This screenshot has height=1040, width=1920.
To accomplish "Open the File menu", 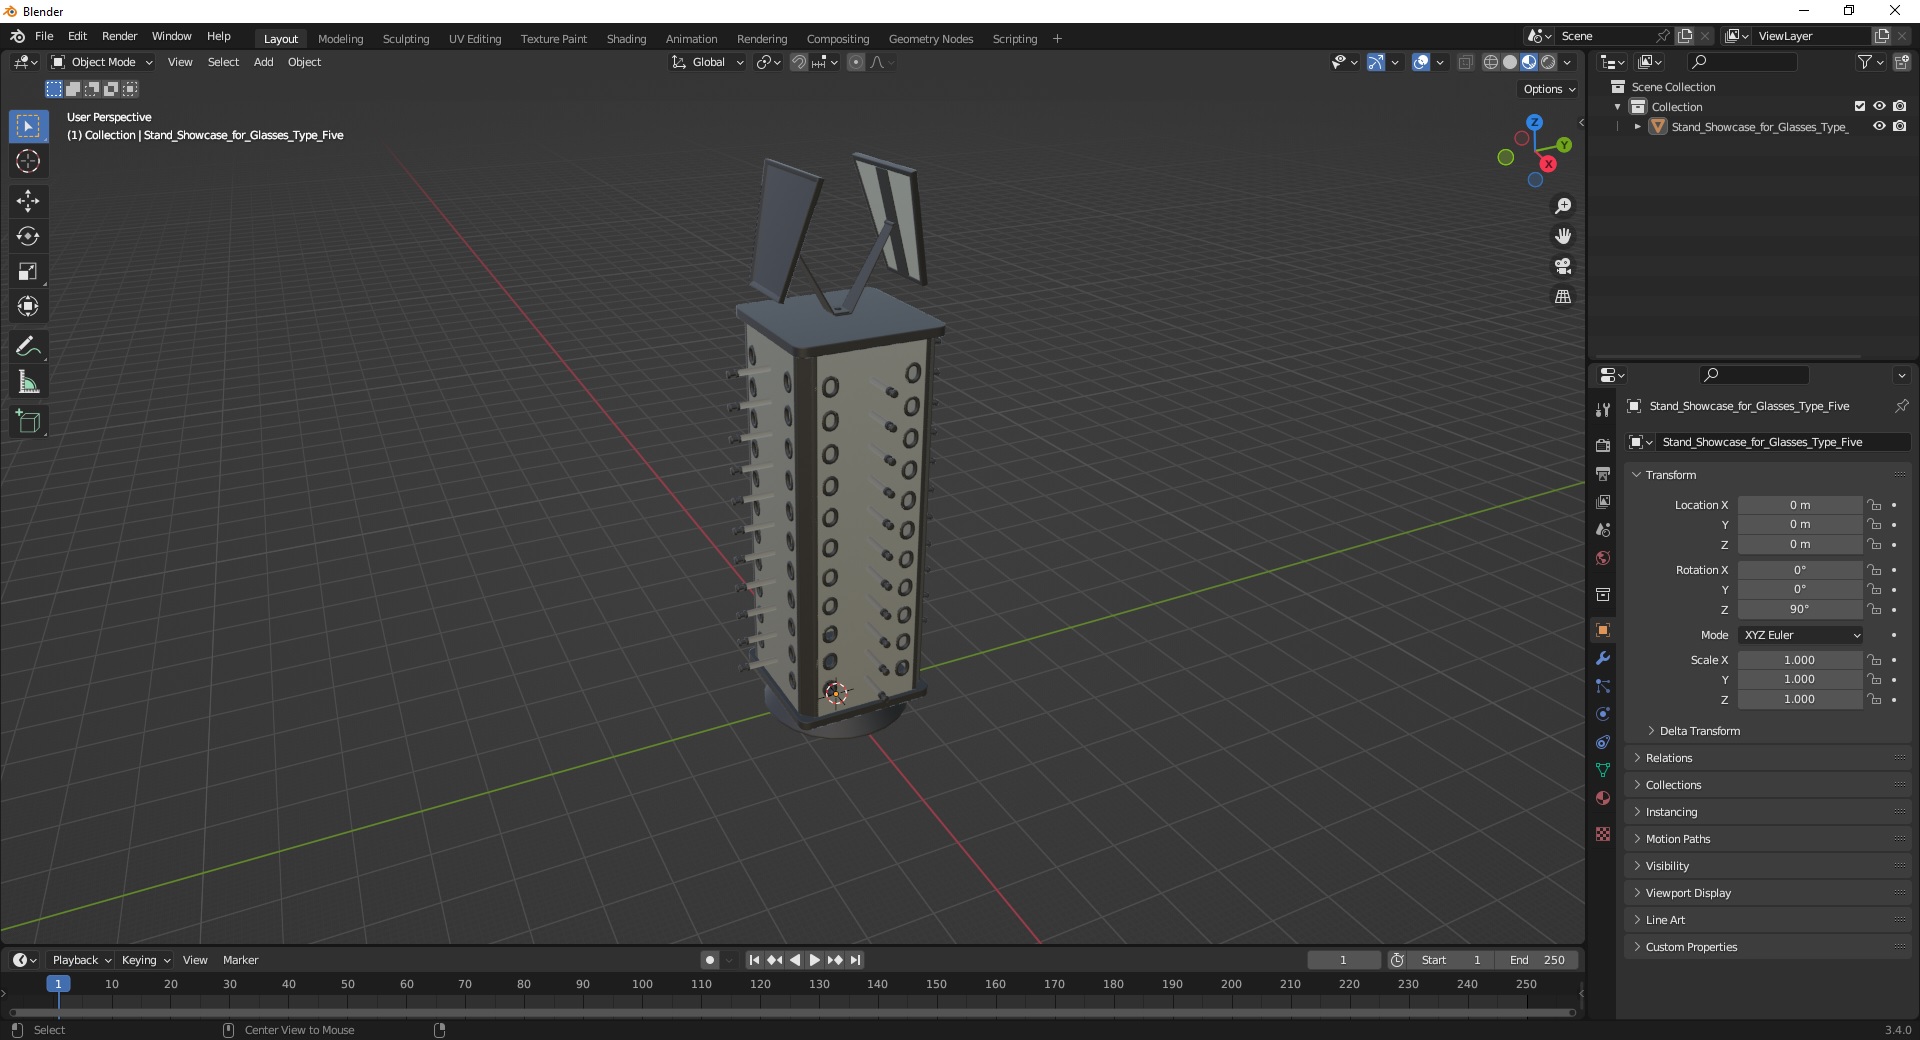I will click(44, 36).
